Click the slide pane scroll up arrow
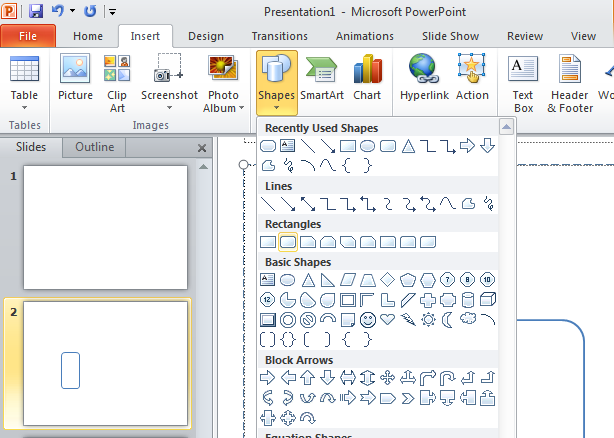 (203, 167)
